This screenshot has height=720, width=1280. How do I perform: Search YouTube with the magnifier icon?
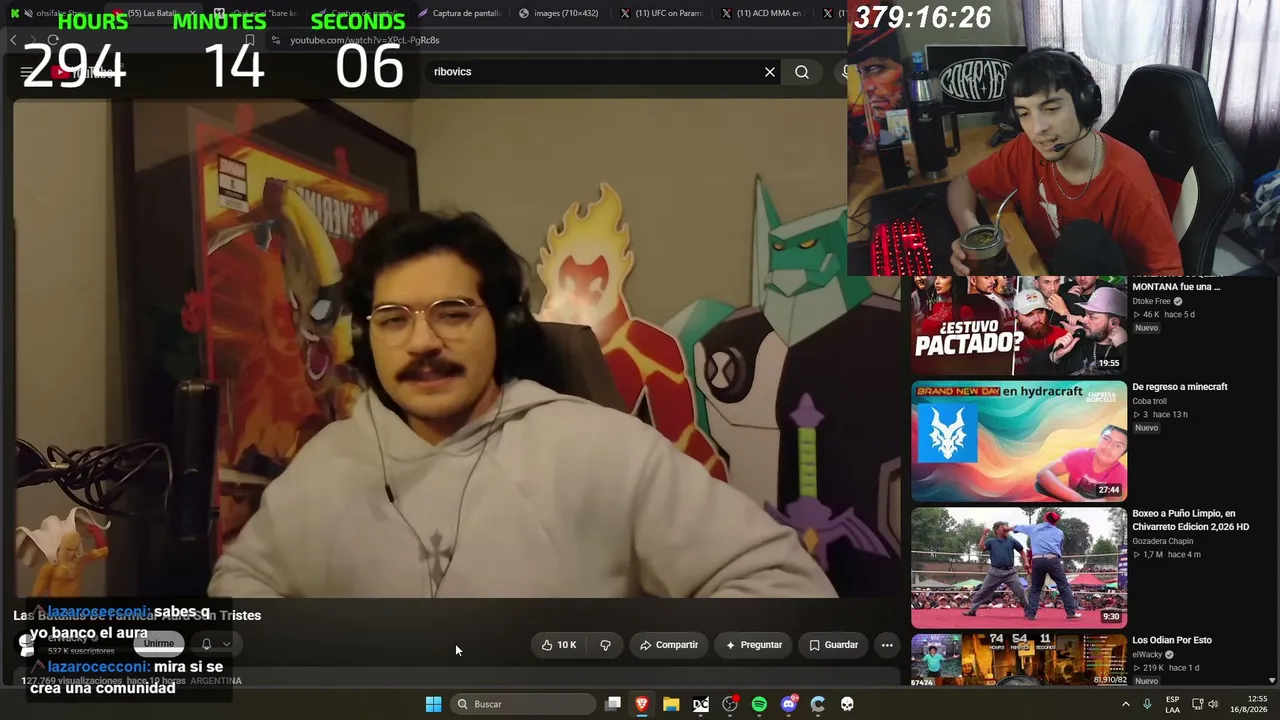click(x=802, y=72)
